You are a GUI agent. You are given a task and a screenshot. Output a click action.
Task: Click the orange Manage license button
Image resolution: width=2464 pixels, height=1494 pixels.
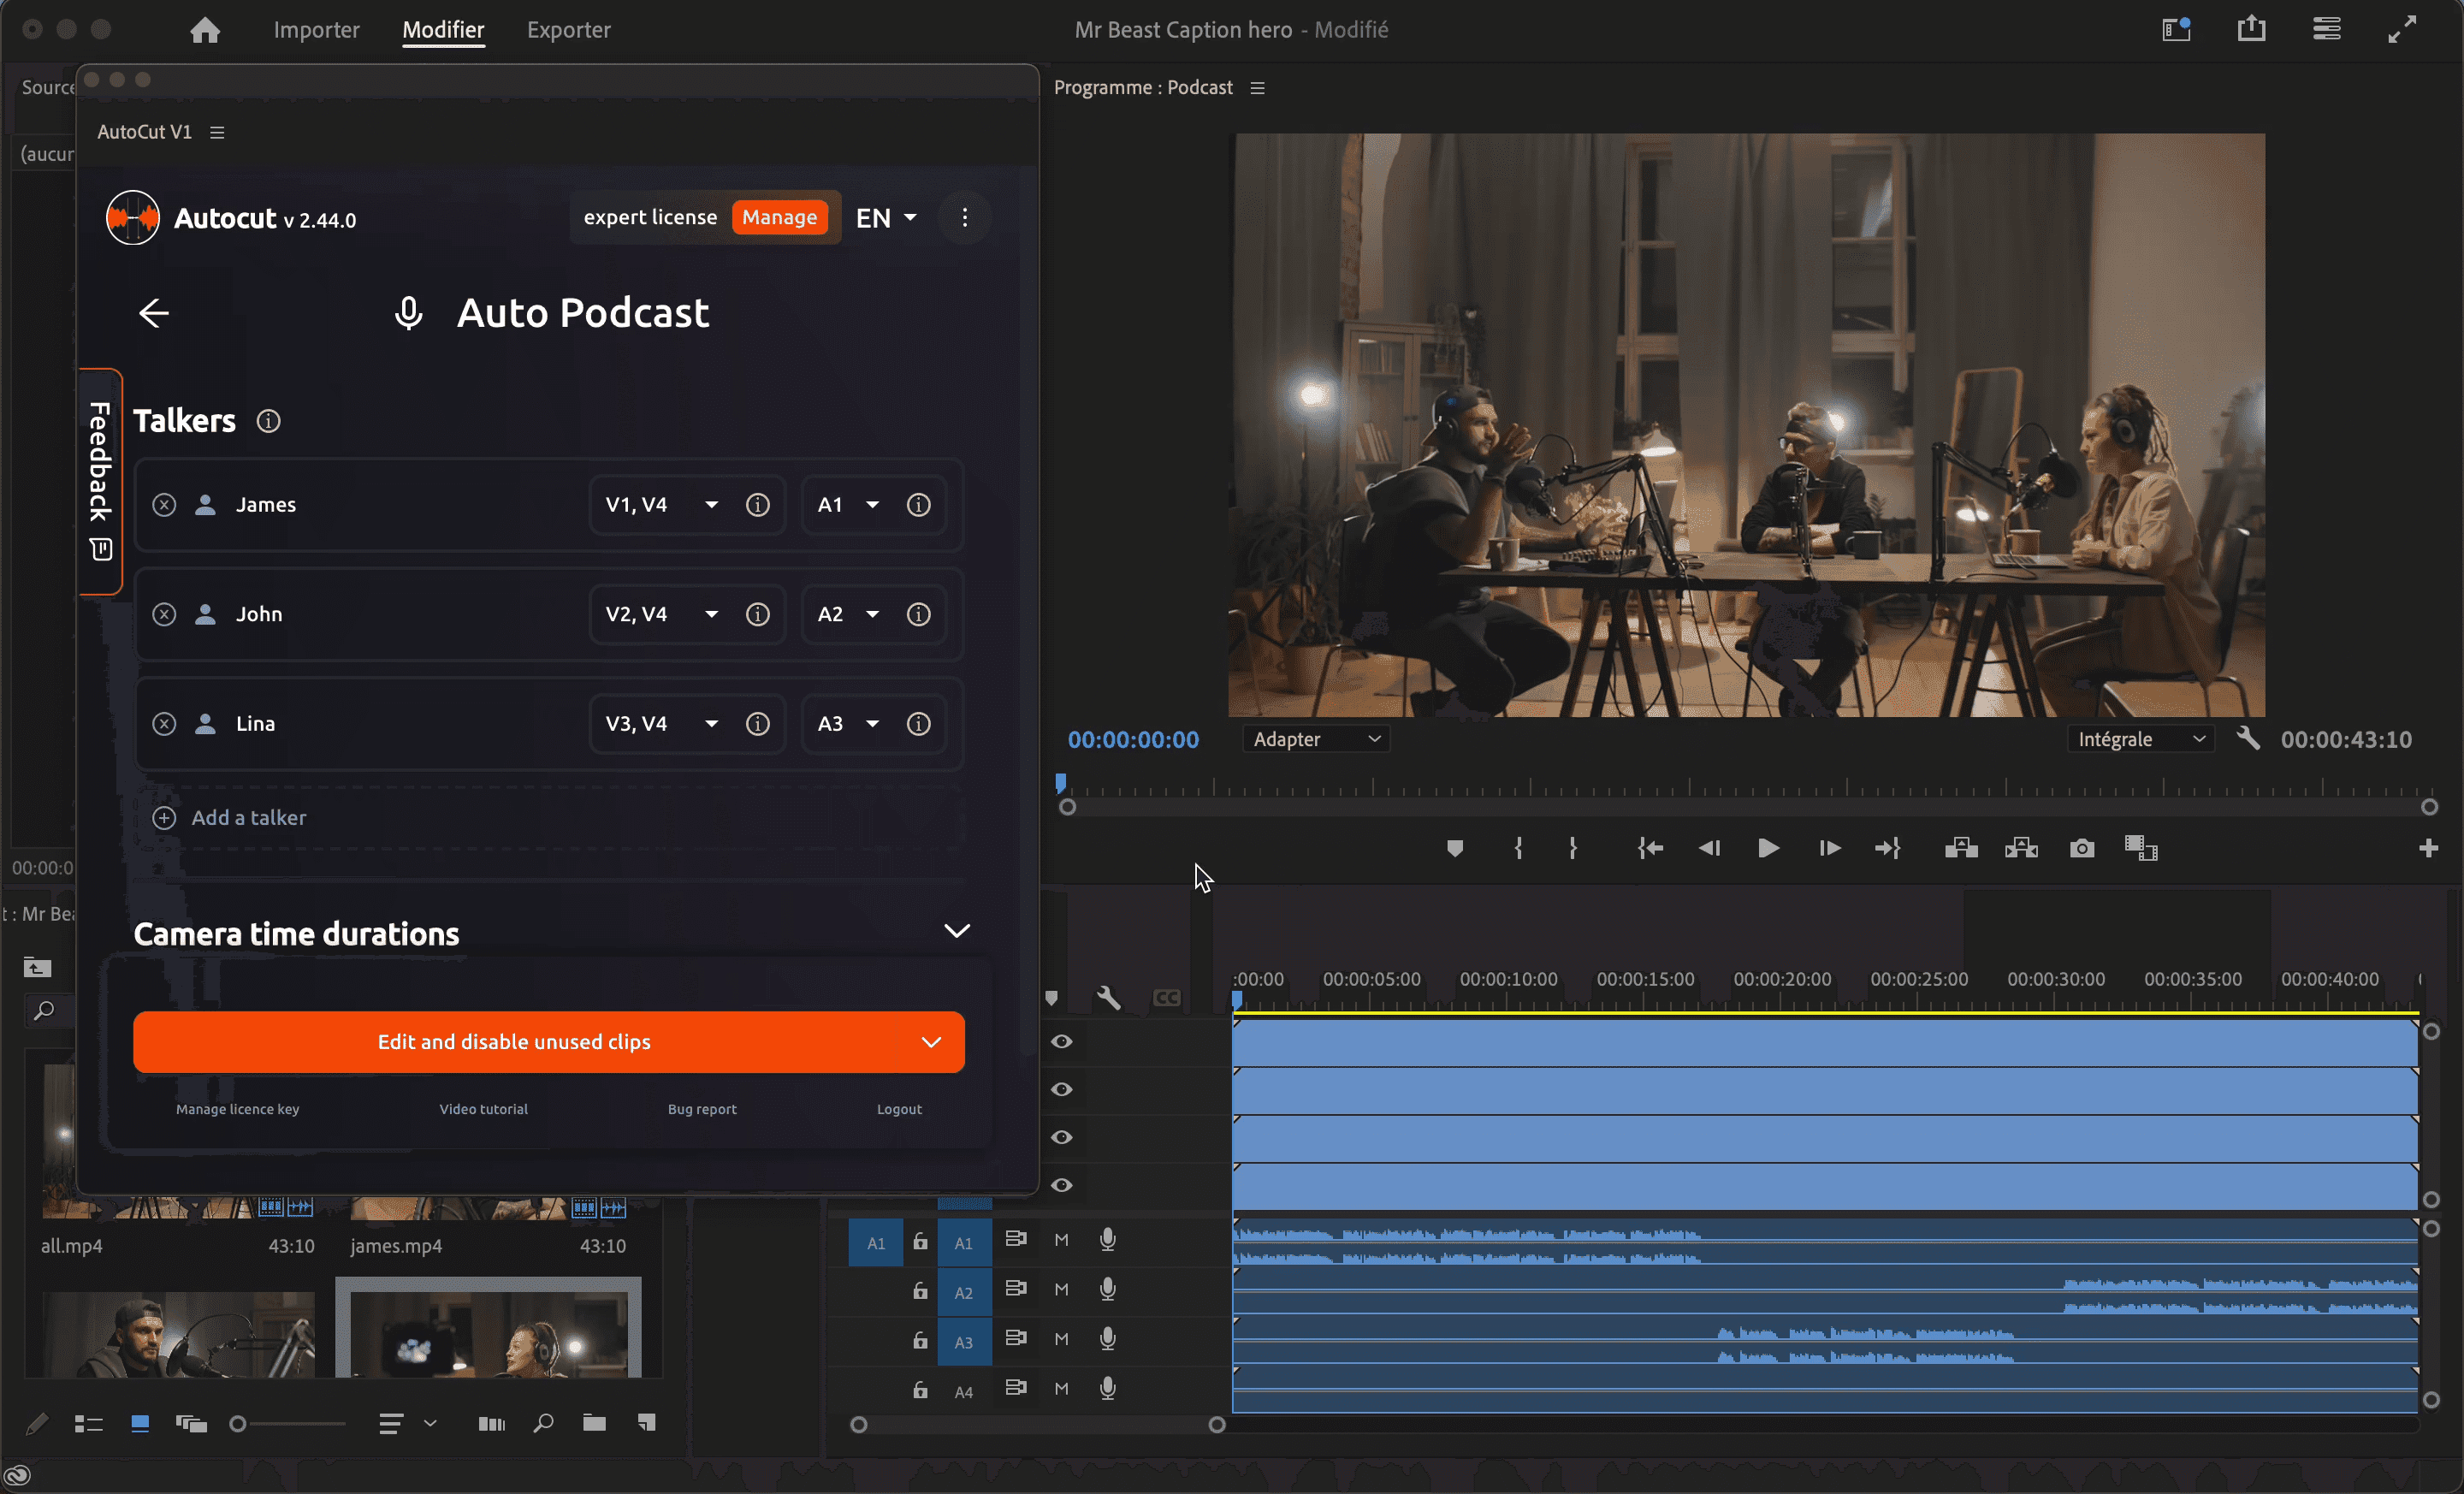779,217
